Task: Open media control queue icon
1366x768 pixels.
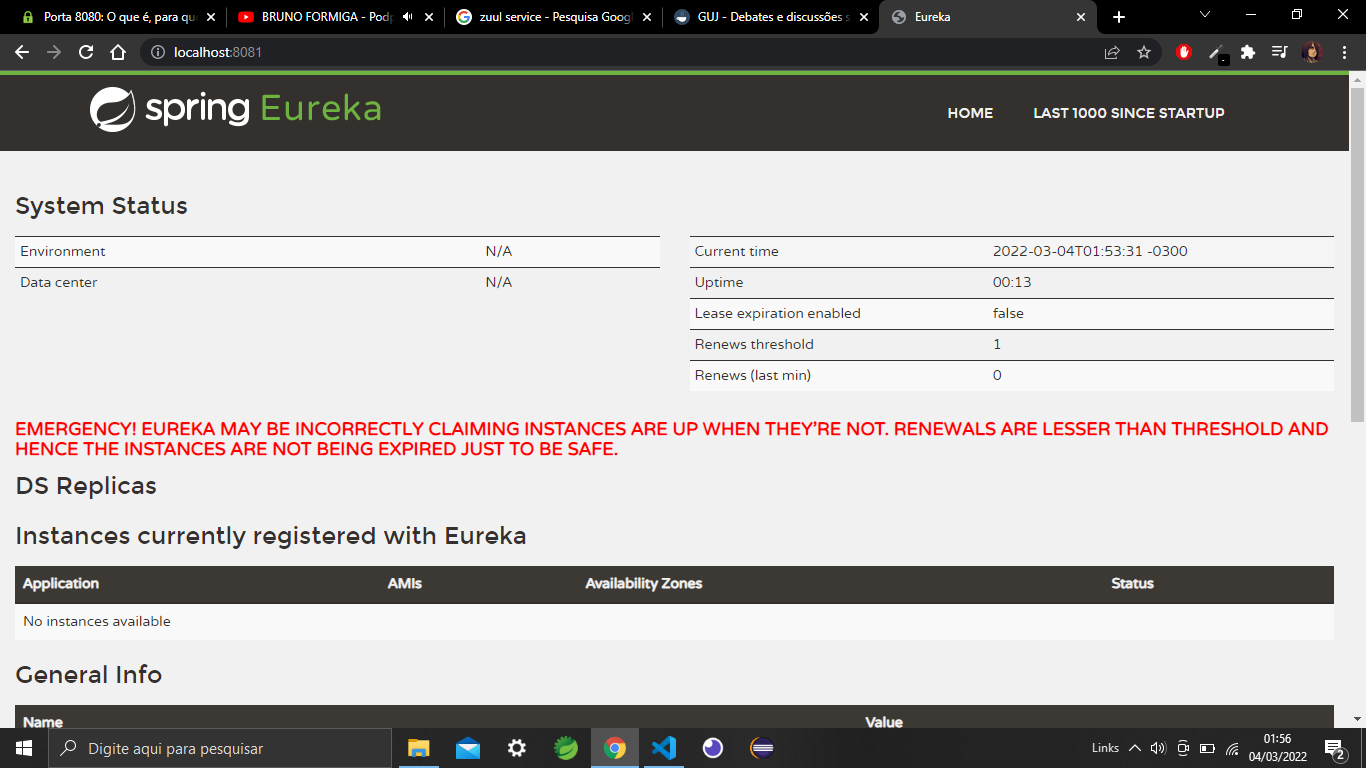Action: click(1280, 52)
